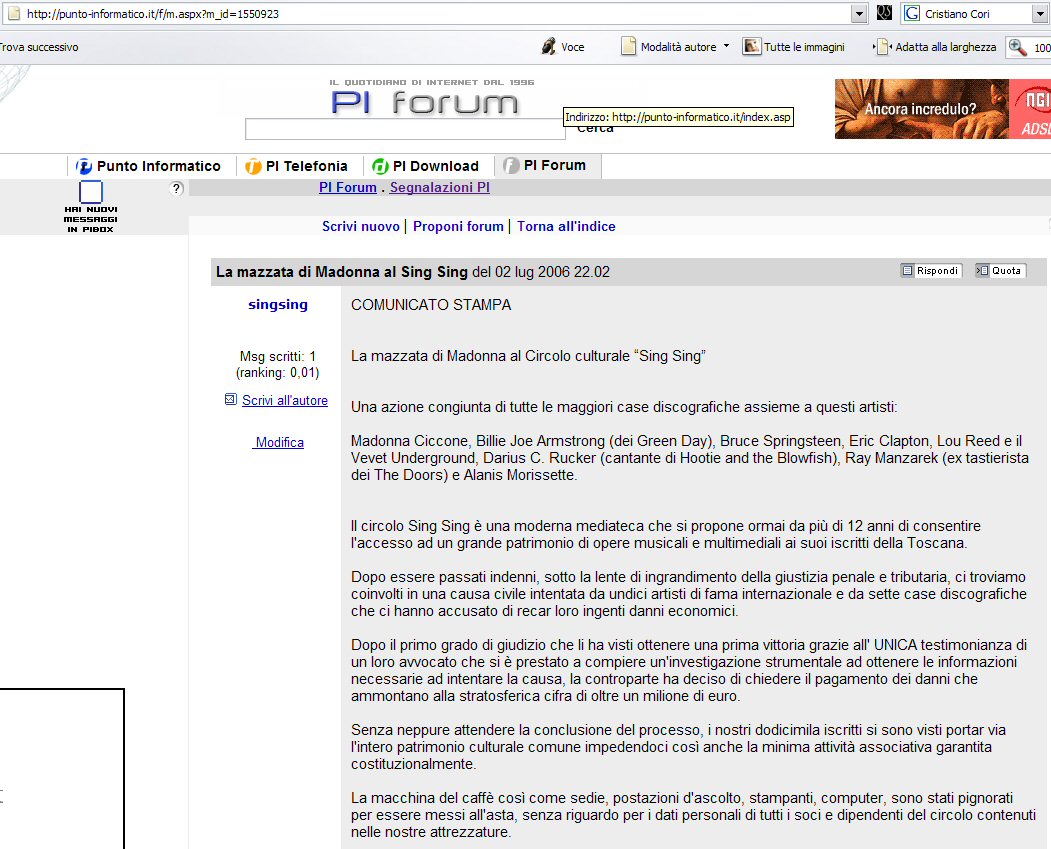Open the Modalità autore dropdown

coord(726,47)
